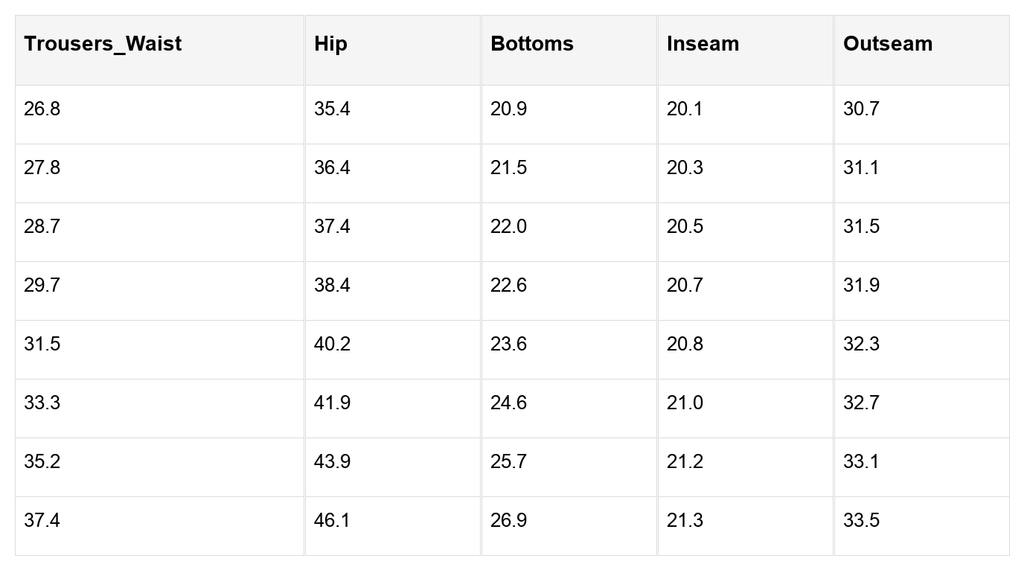Select inseam cell showing 21.0
Image resolution: width=1024 pixels, height=570 pixels.
[x=745, y=409]
